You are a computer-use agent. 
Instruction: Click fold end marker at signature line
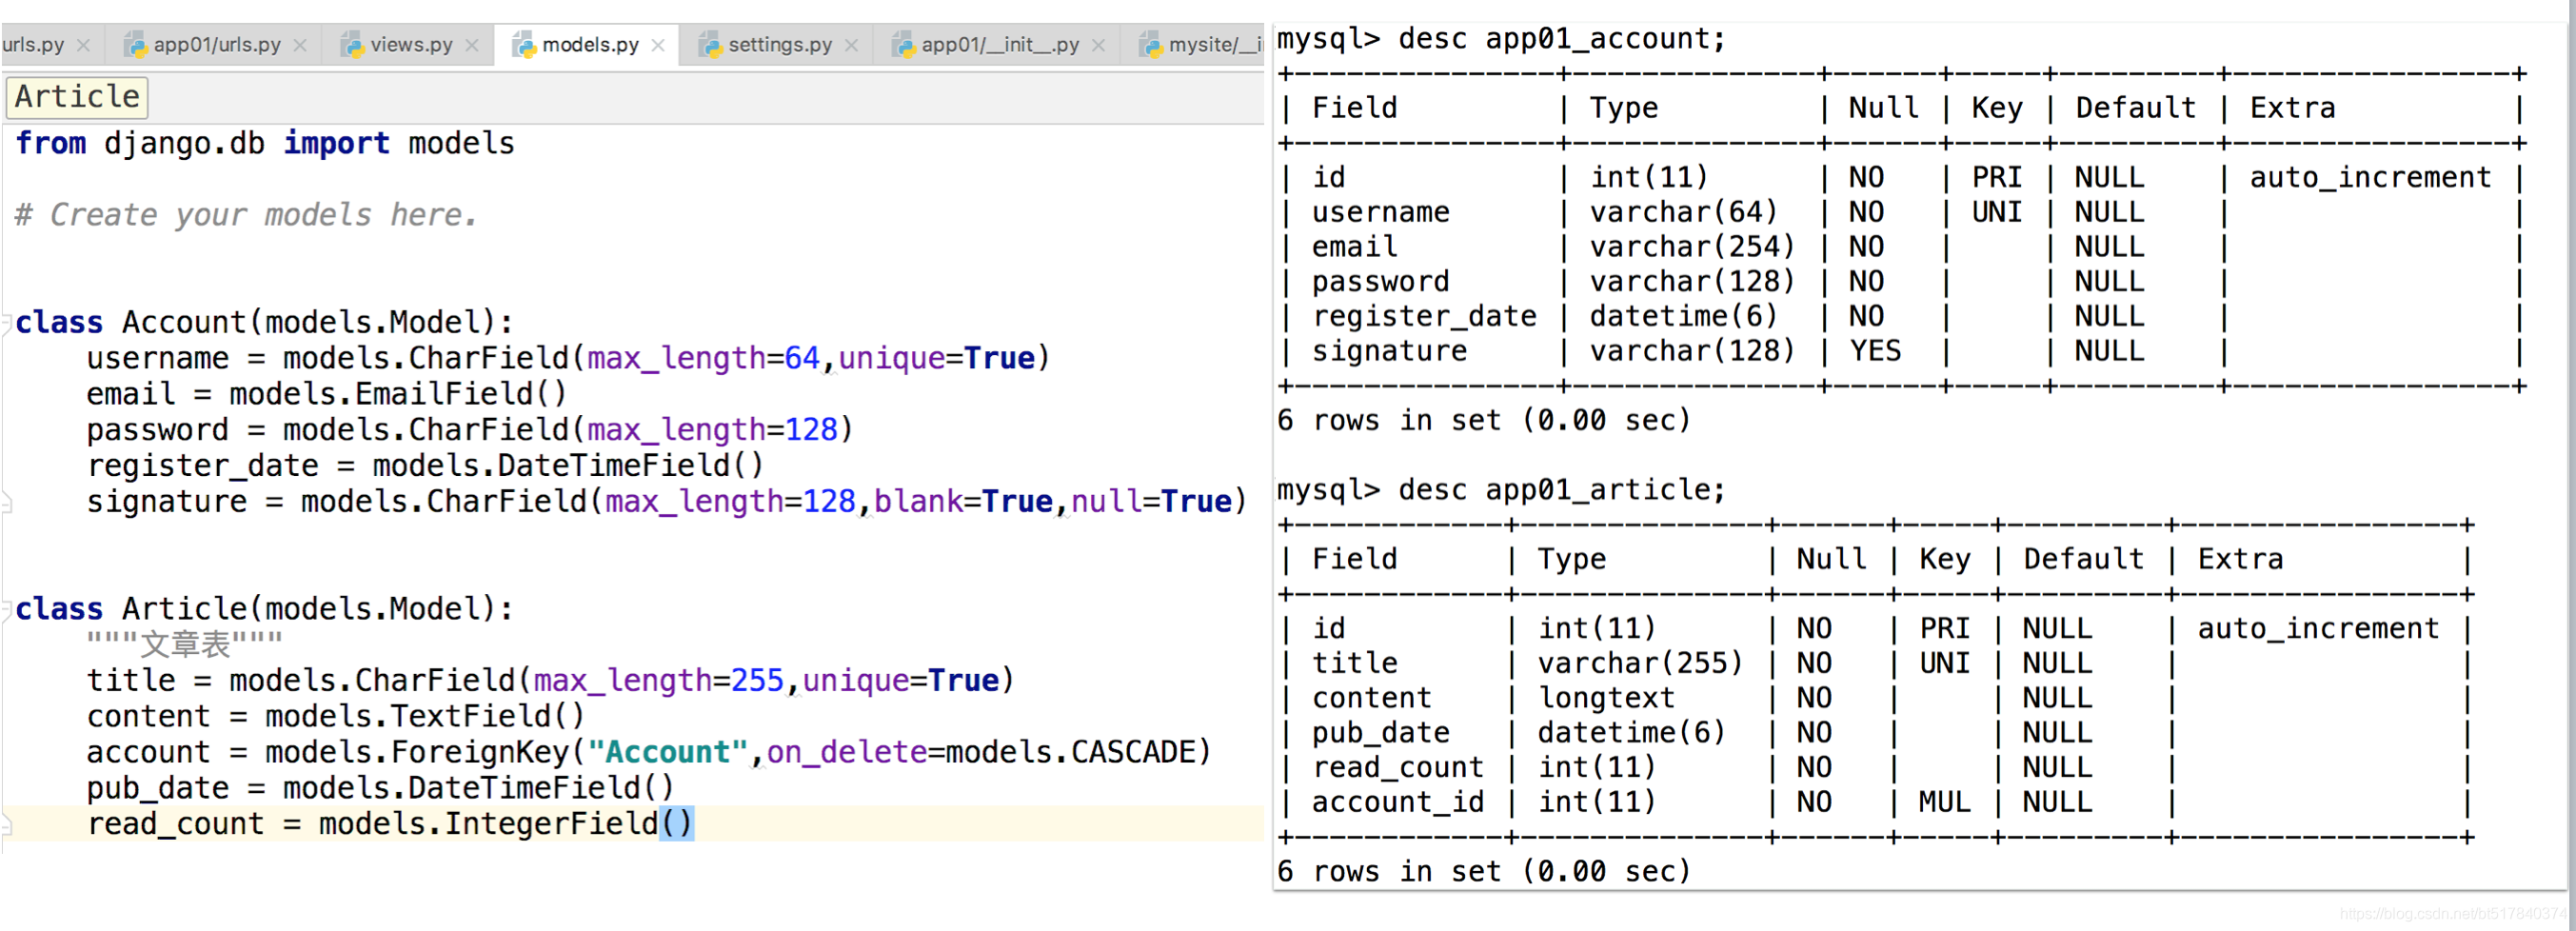click(6, 502)
